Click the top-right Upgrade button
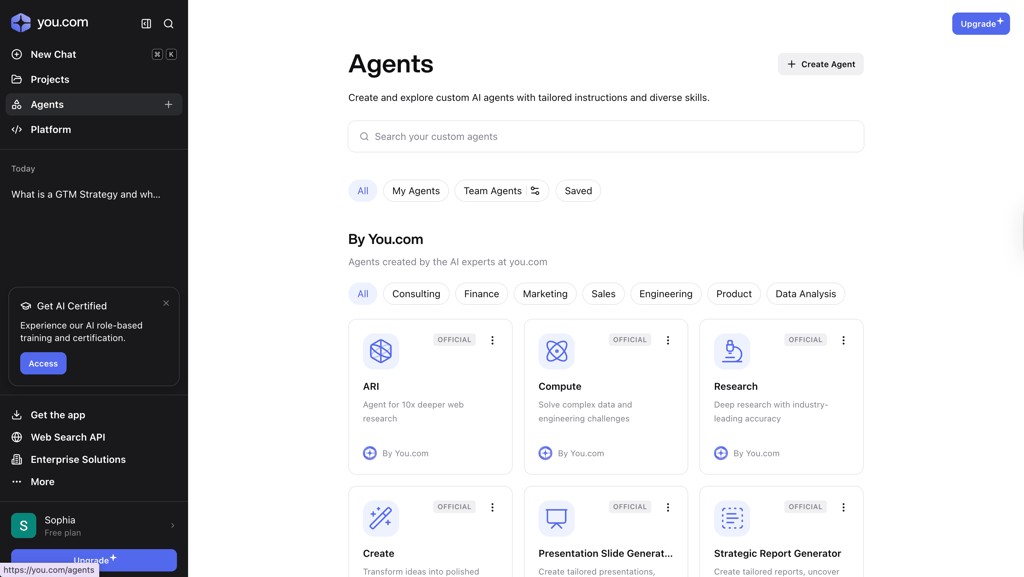Screen dimensions: 1024x577 pyautogui.click(x=981, y=23)
